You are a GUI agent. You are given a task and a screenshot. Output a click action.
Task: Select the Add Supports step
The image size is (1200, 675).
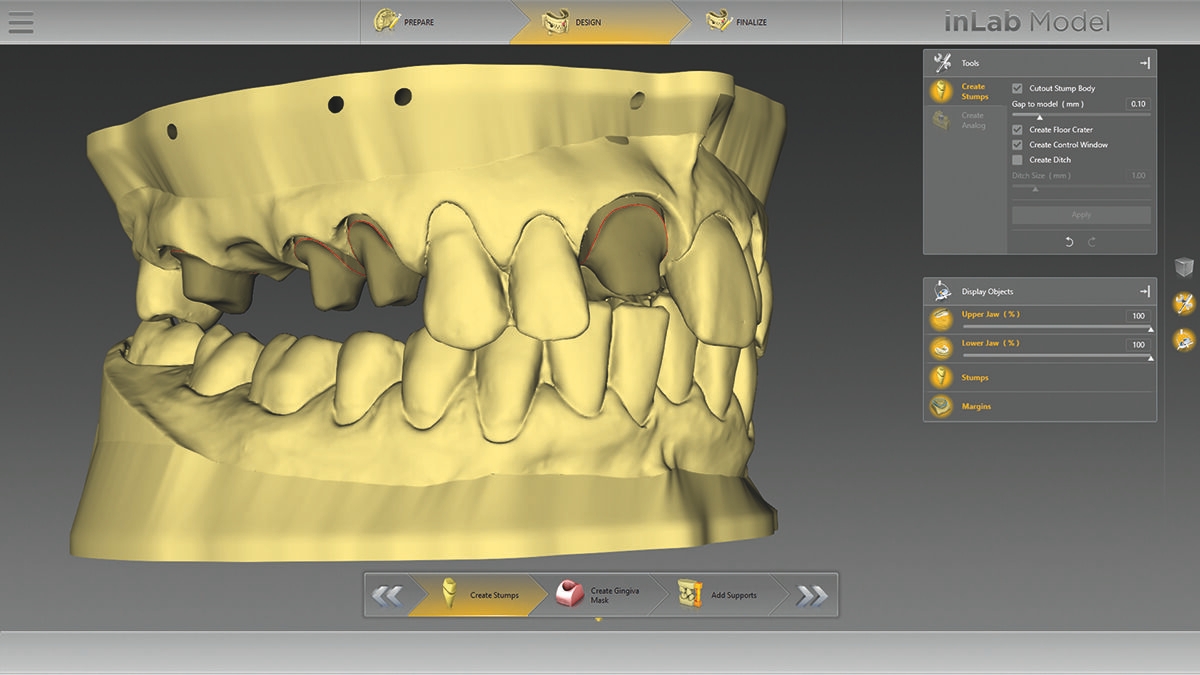pyautogui.click(x=722, y=595)
